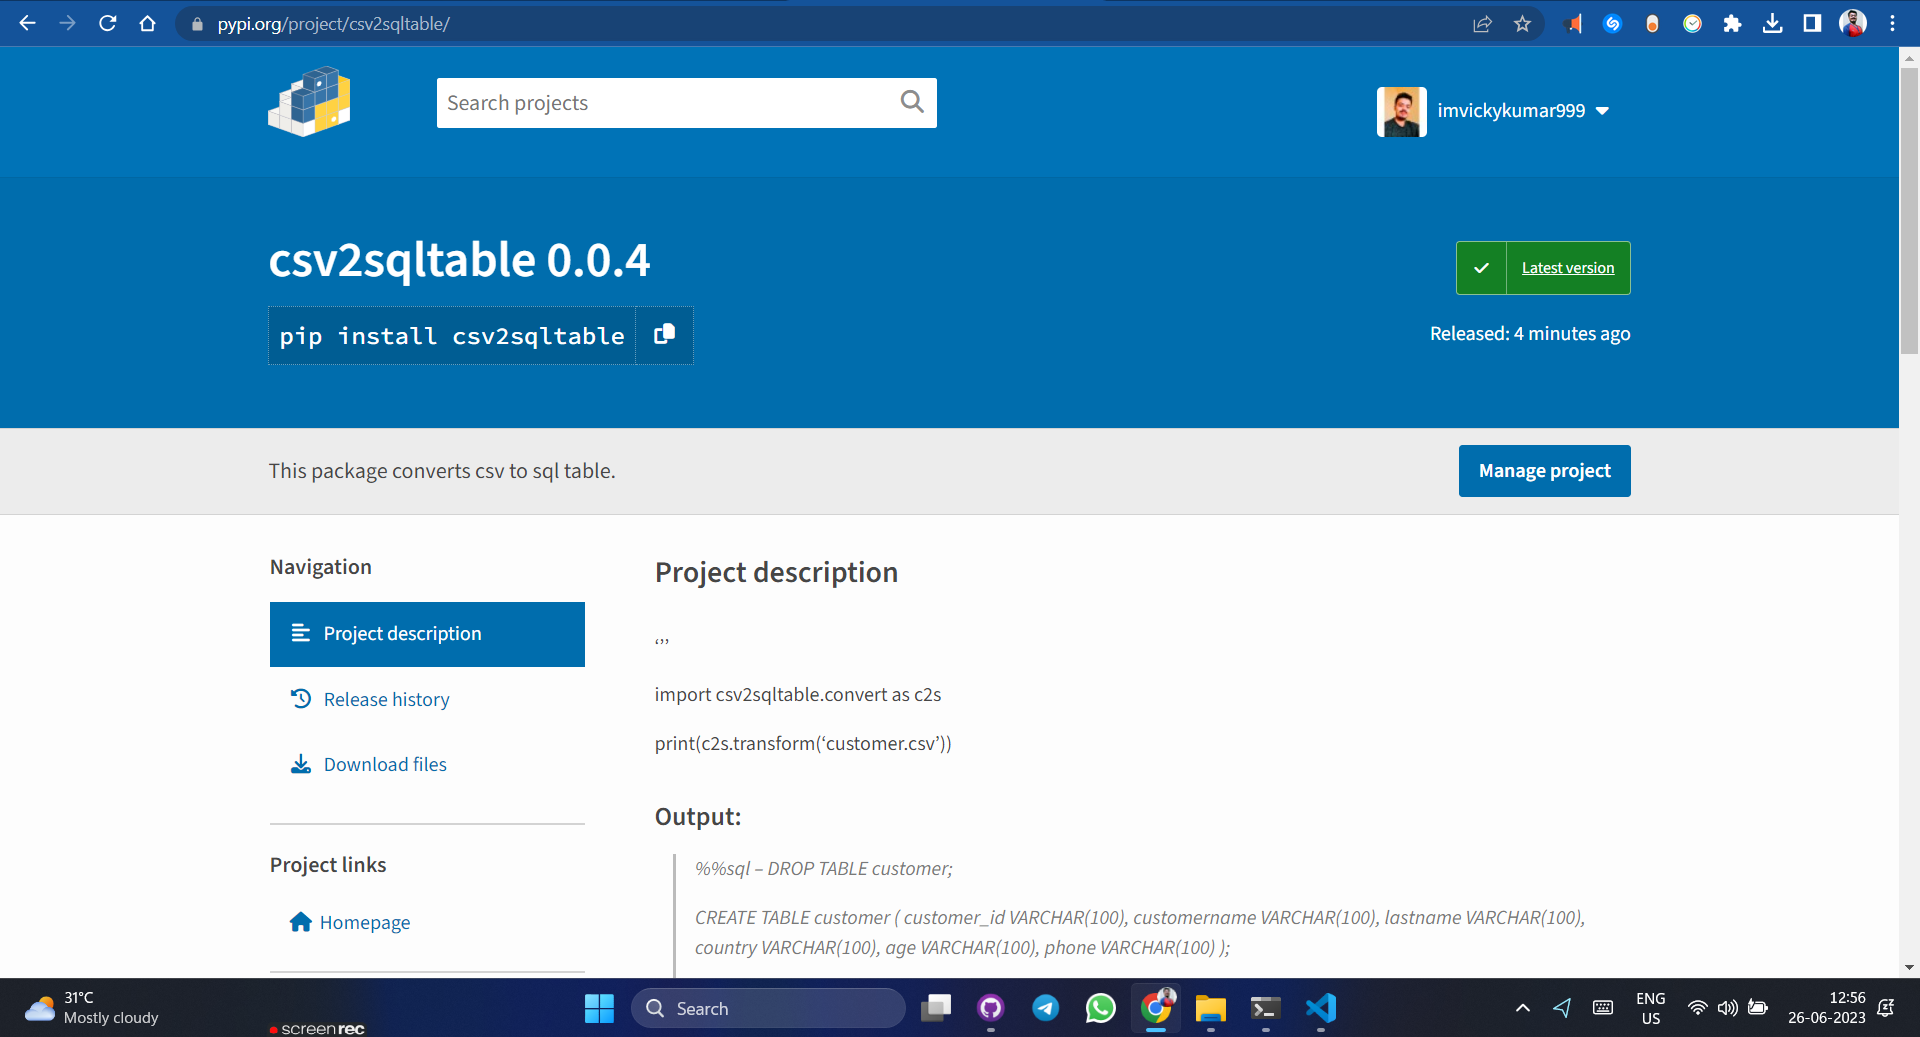Viewport: 1920px width, 1037px height.
Task: Open Telegram from taskbar
Action: tap(1046, 1008)
